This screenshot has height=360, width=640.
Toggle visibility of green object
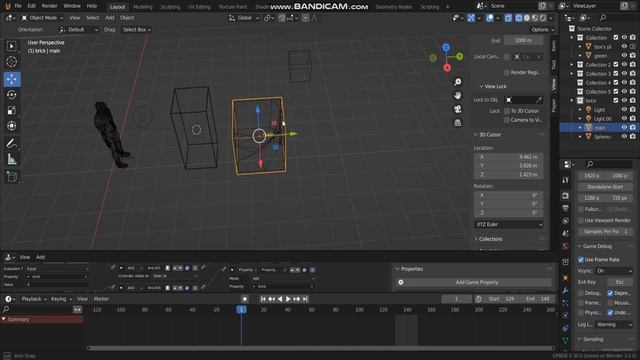click(624, 56)
